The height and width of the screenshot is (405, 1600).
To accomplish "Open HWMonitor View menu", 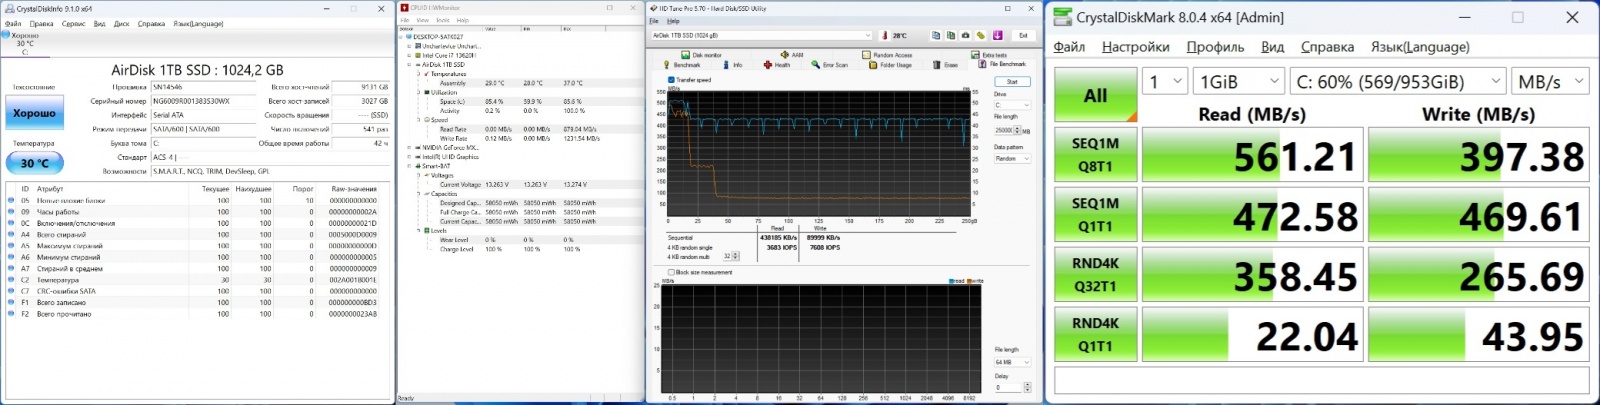I will point(422,20).
